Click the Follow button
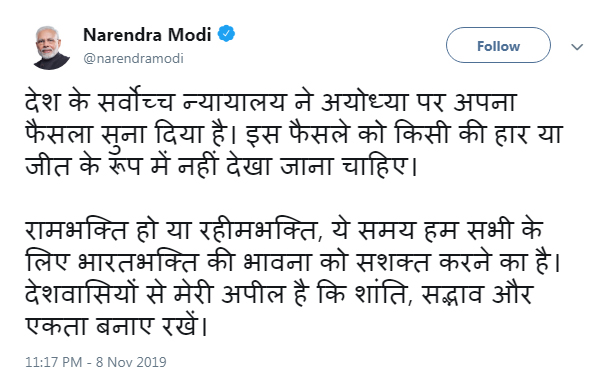The image size is (603, 381). coord(498,45)
